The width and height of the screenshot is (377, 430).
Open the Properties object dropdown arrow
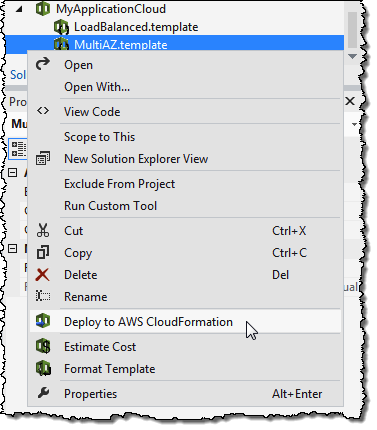[354, 124]
